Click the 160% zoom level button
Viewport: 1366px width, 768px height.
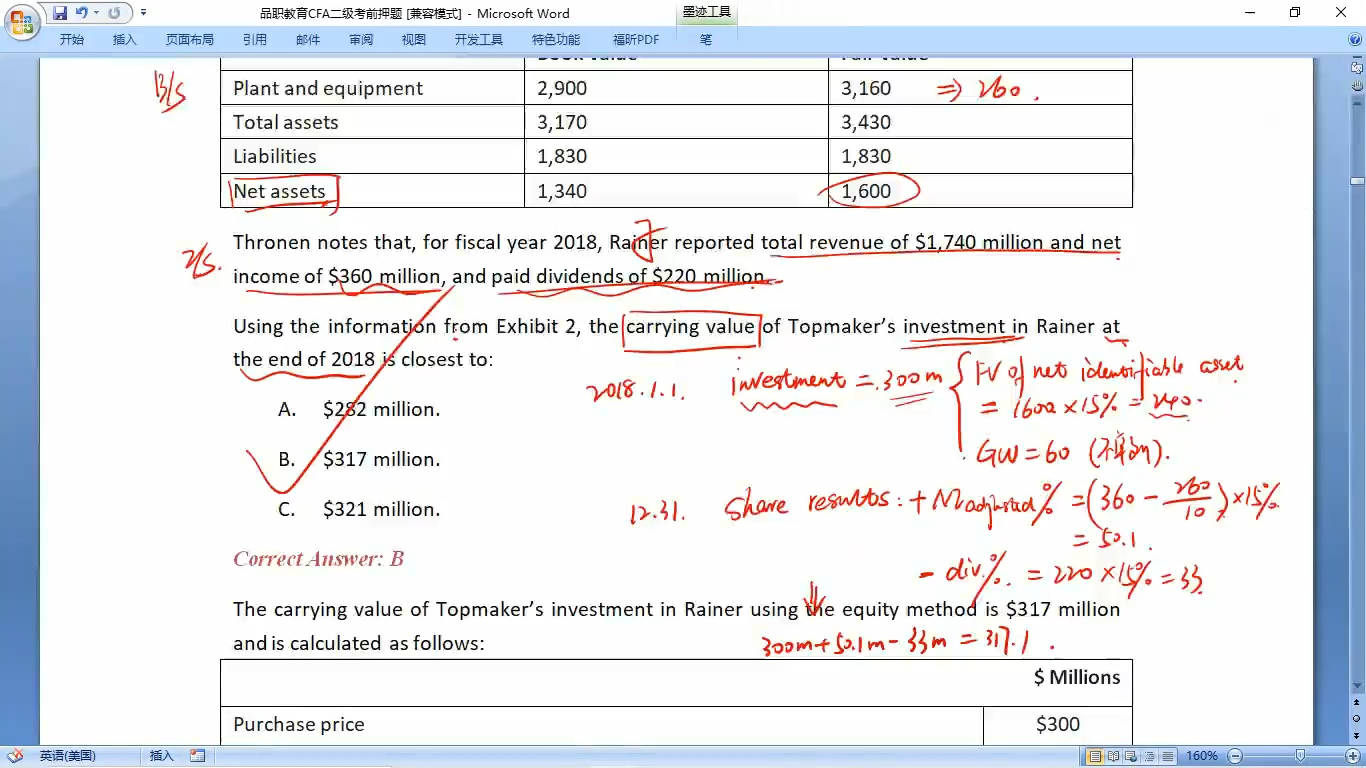coord(1202,756)
